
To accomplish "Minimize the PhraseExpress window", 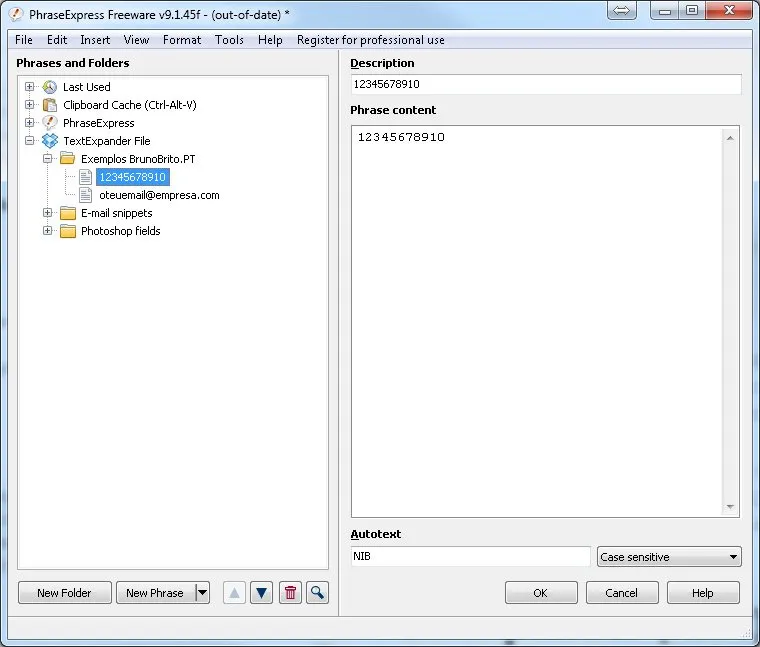I will coord(665,11).
